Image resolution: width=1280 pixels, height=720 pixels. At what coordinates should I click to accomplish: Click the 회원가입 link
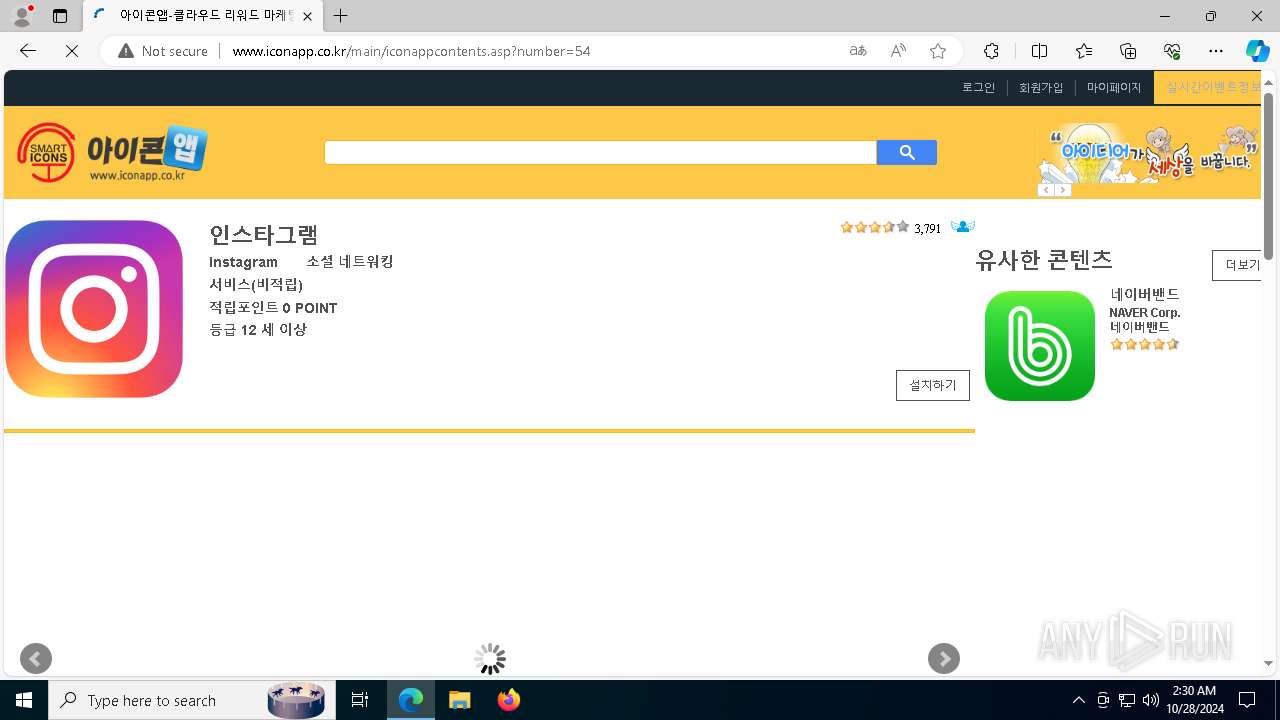point(1041,88)
